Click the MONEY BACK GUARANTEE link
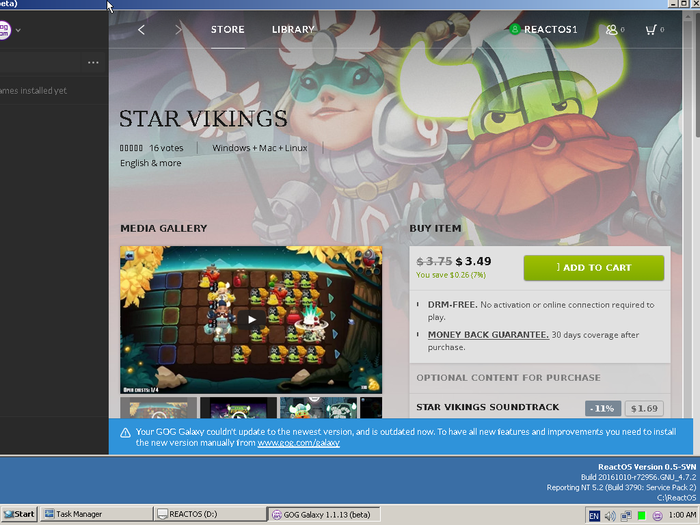 click(488, 335)
